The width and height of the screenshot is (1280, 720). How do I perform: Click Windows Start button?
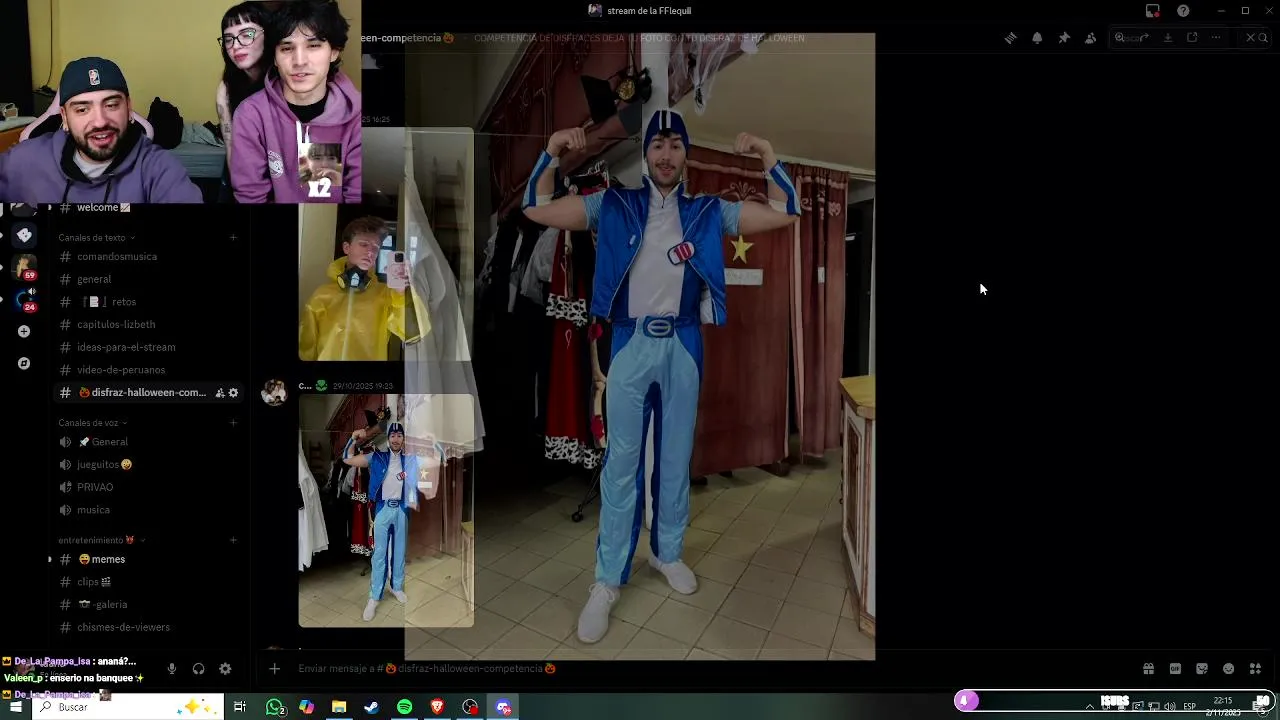[15, 707]
